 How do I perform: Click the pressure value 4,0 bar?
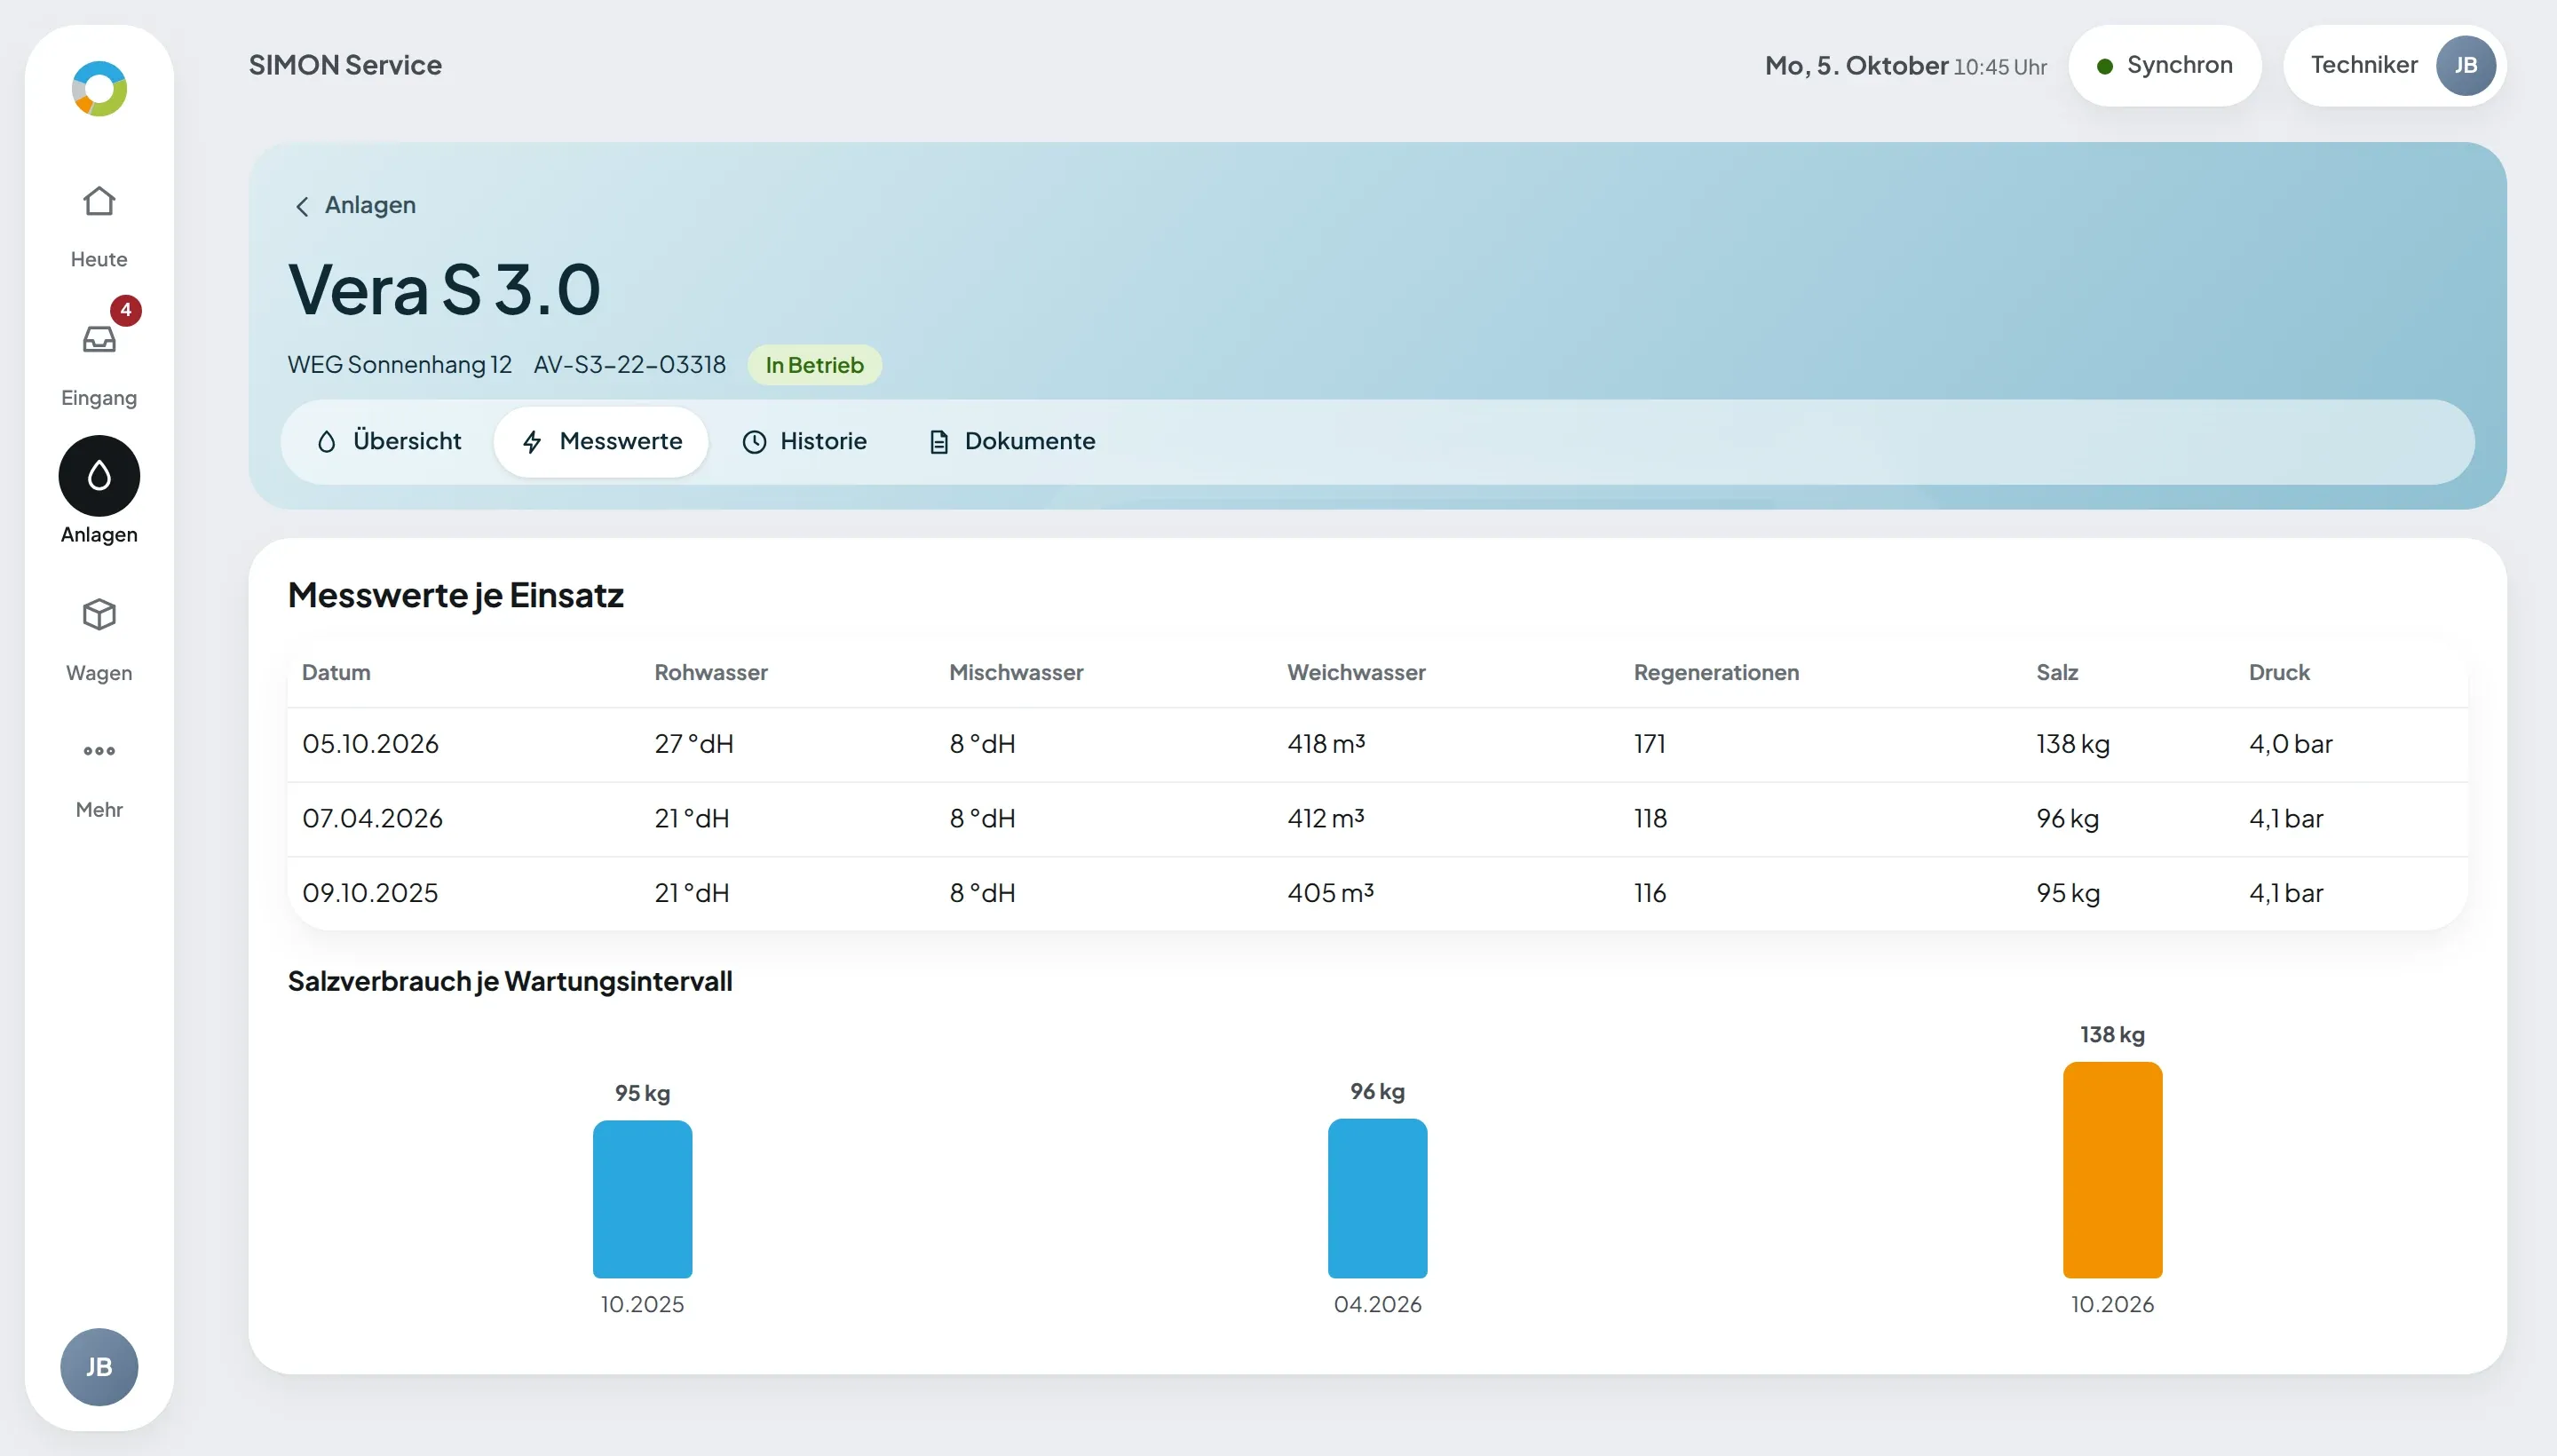(2290, 744)
